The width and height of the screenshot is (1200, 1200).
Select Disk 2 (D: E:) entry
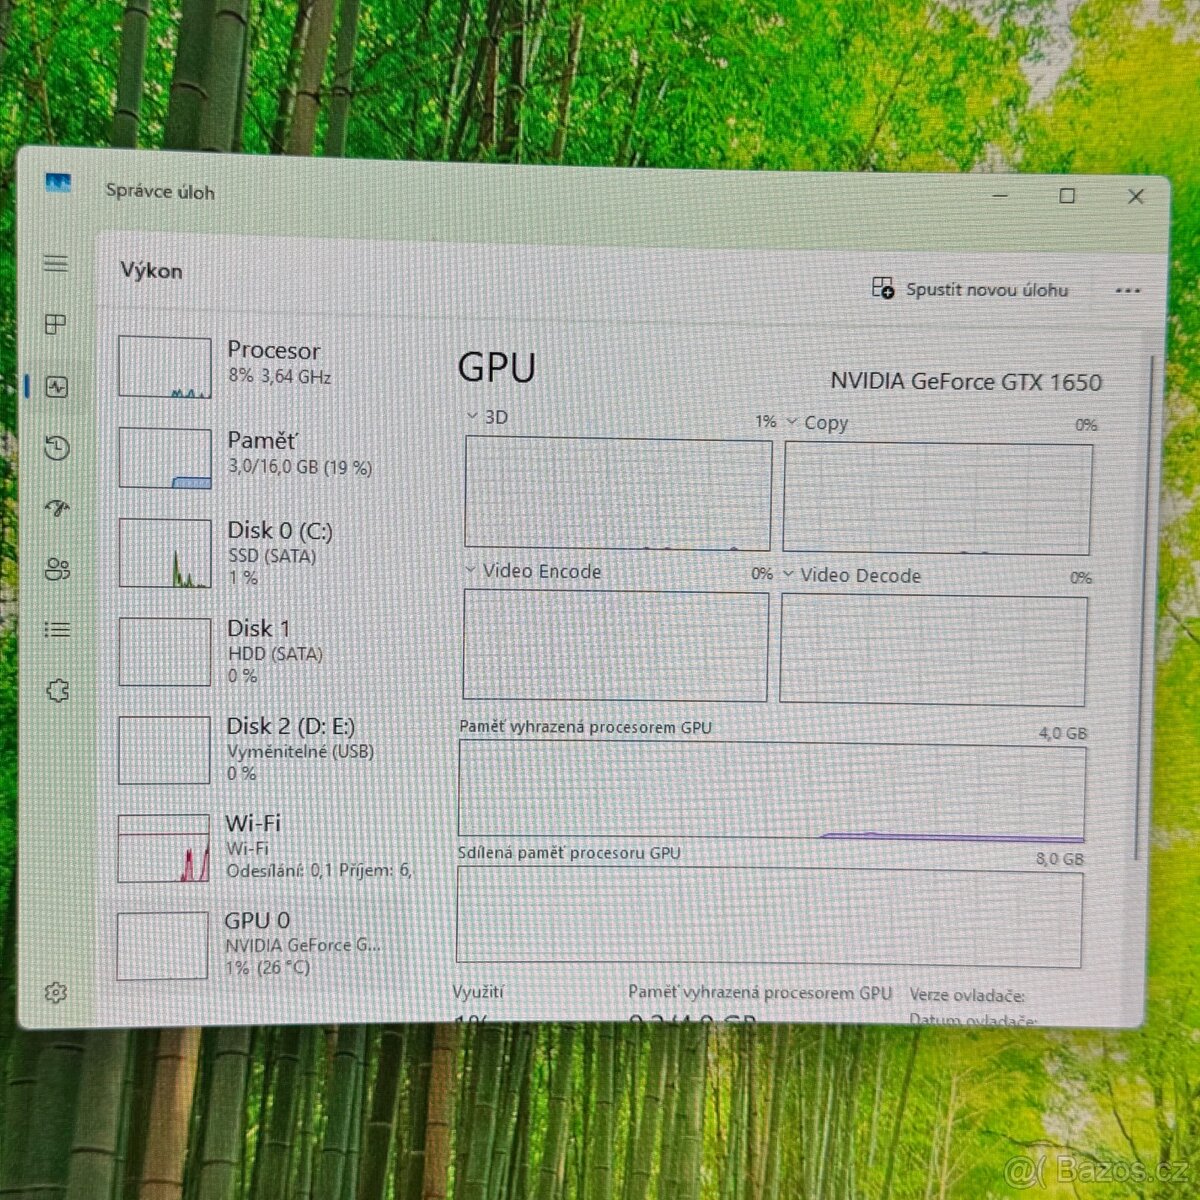[266, 749]
